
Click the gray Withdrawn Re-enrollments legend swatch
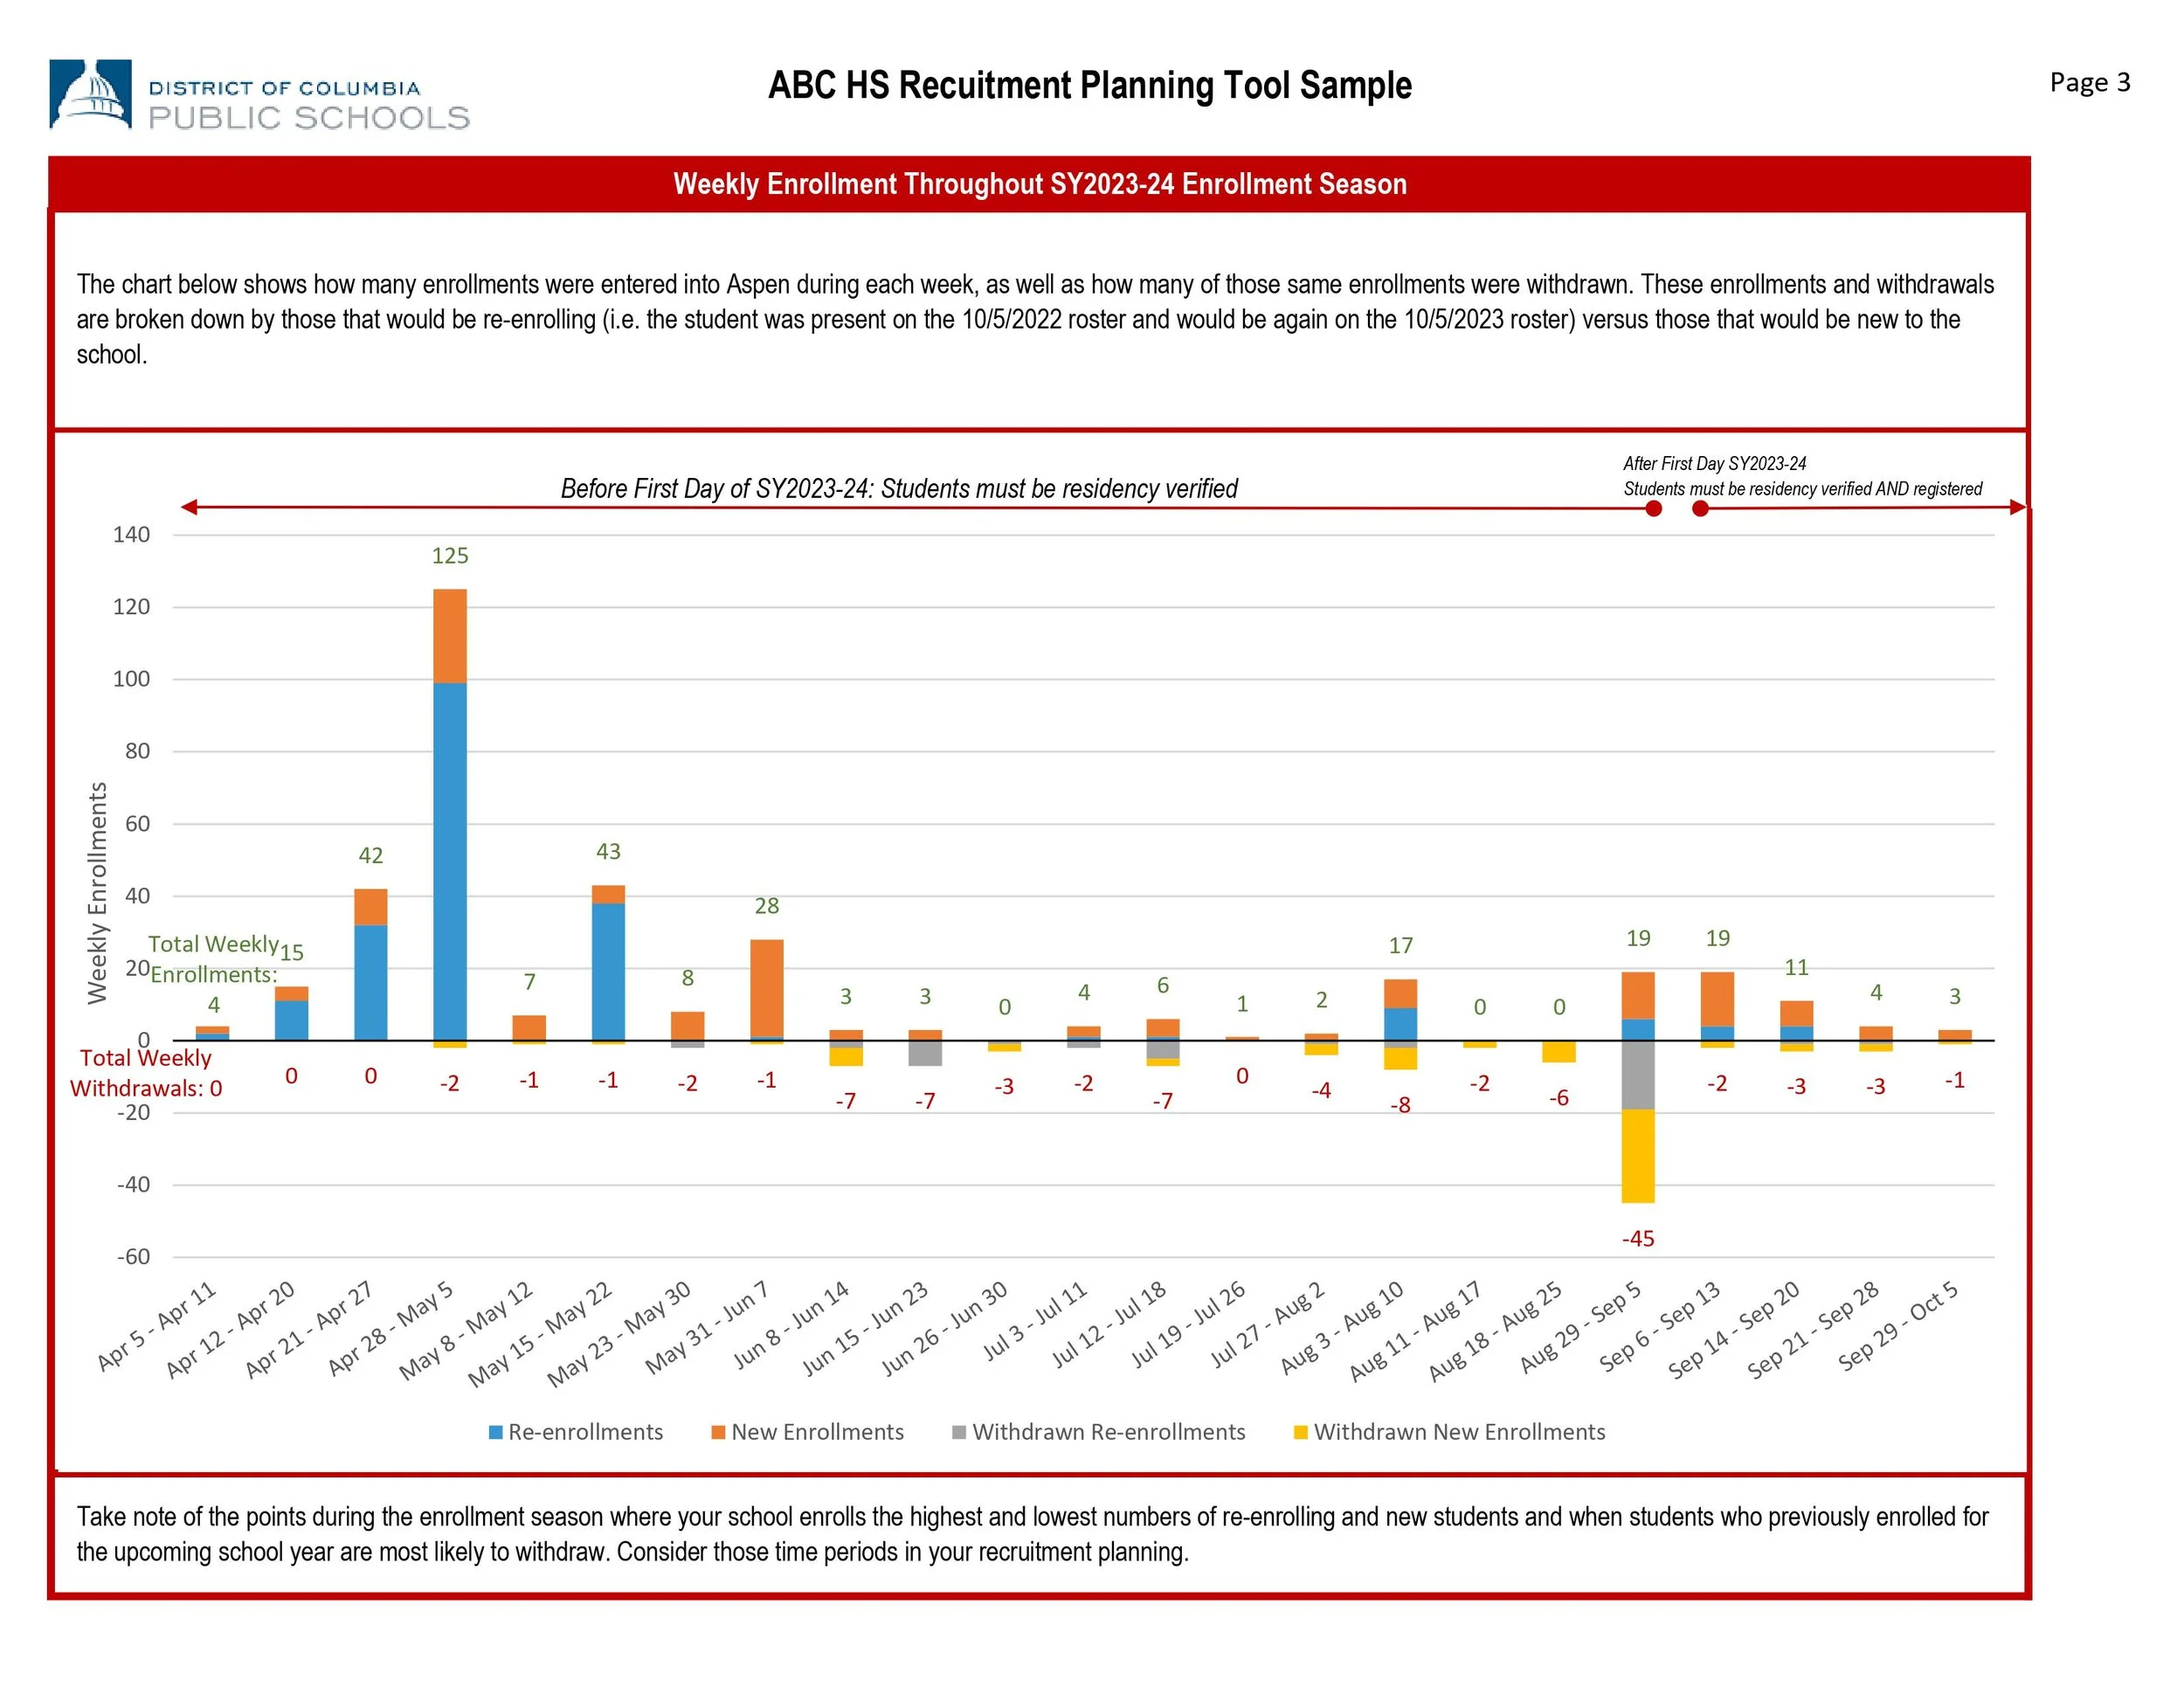(959, 1432)
